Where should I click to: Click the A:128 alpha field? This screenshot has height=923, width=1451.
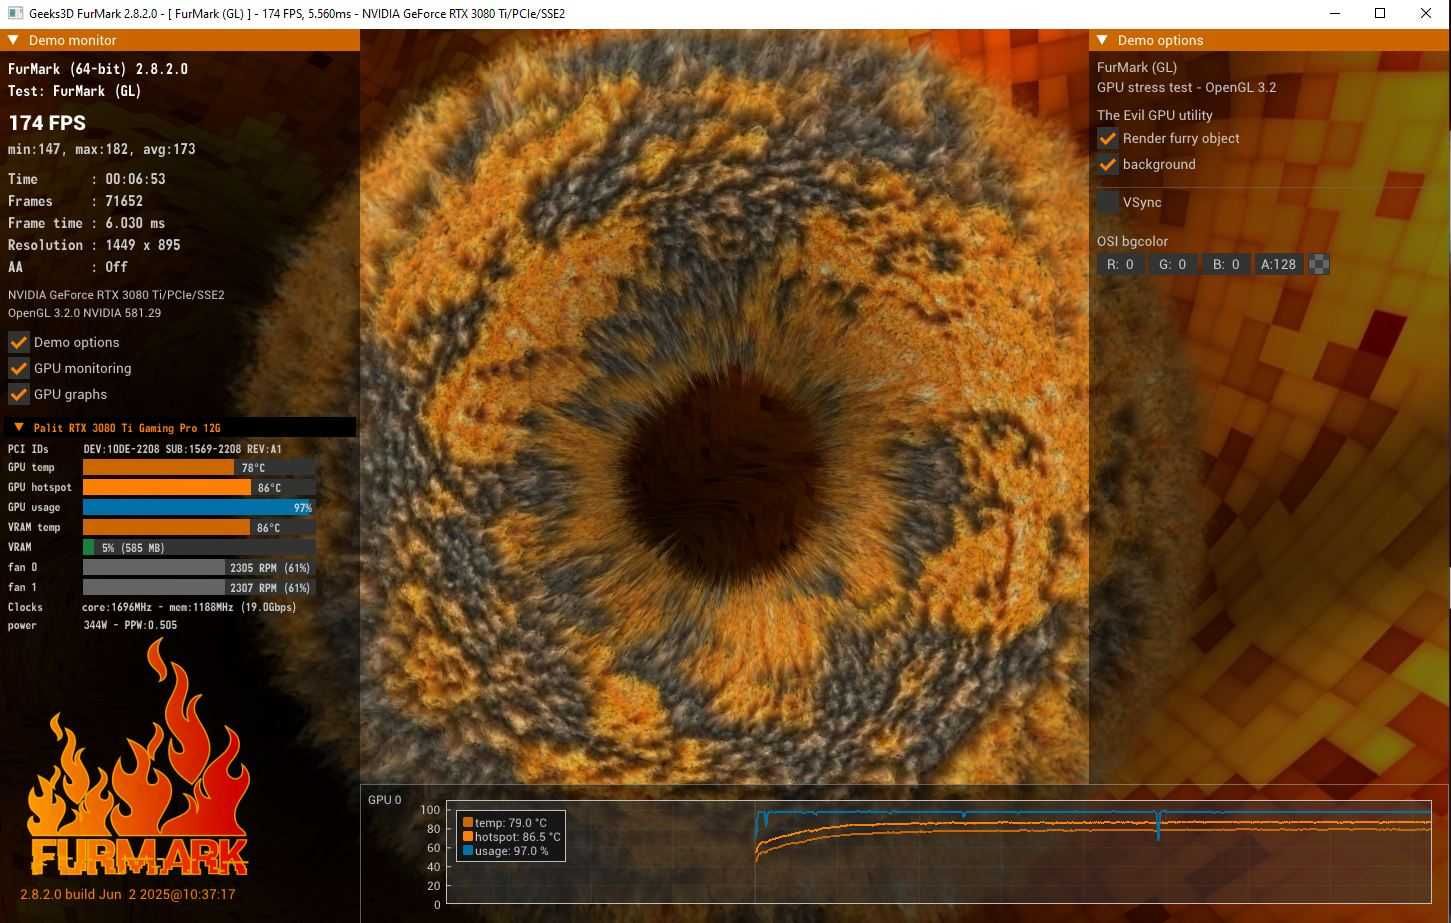pyautogui.click(x=1279, y=264)
